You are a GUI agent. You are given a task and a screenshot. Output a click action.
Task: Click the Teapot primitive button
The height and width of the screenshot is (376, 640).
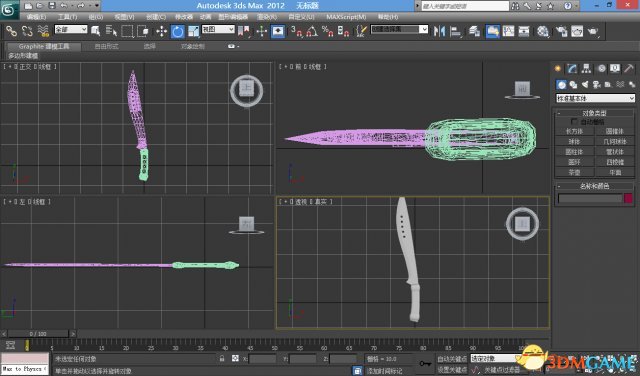[574, 172]
